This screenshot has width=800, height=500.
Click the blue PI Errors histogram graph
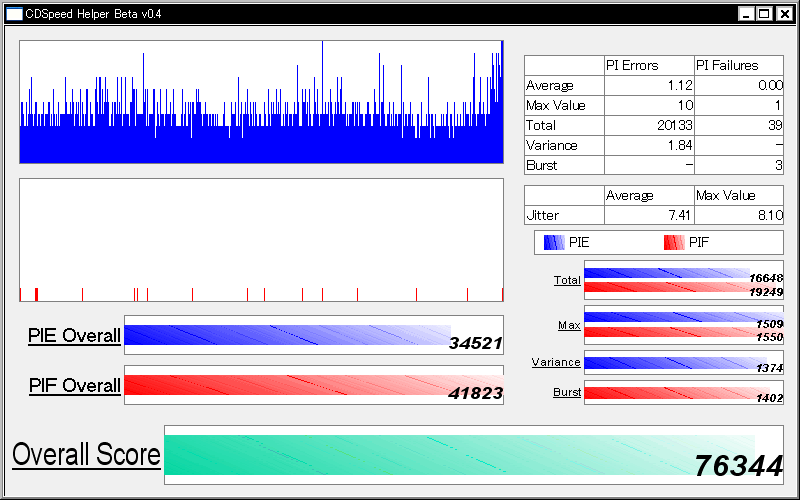(261, 102)
